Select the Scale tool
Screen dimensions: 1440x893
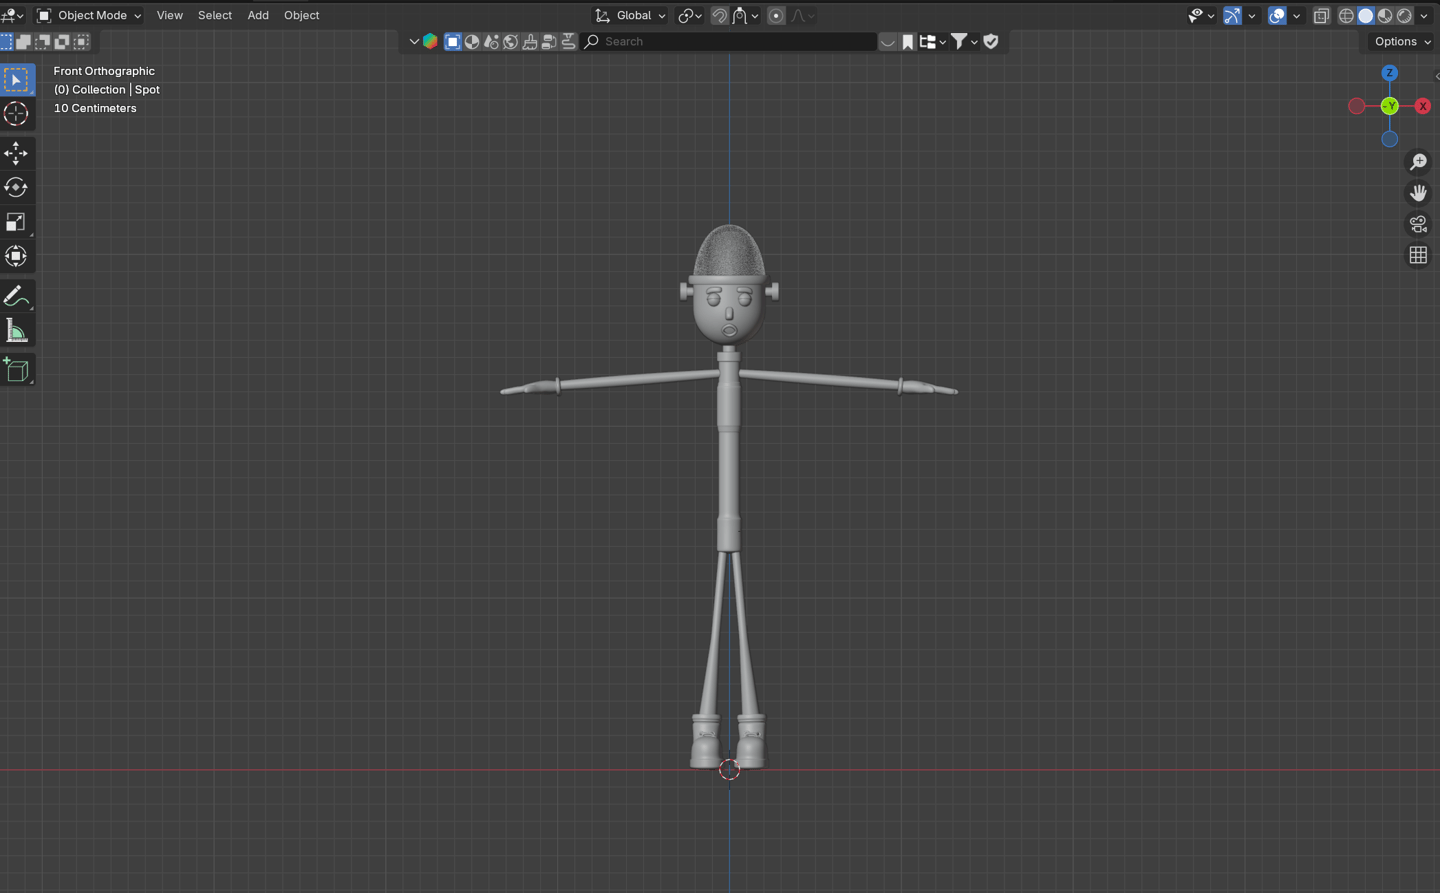(x=16, y=222)
